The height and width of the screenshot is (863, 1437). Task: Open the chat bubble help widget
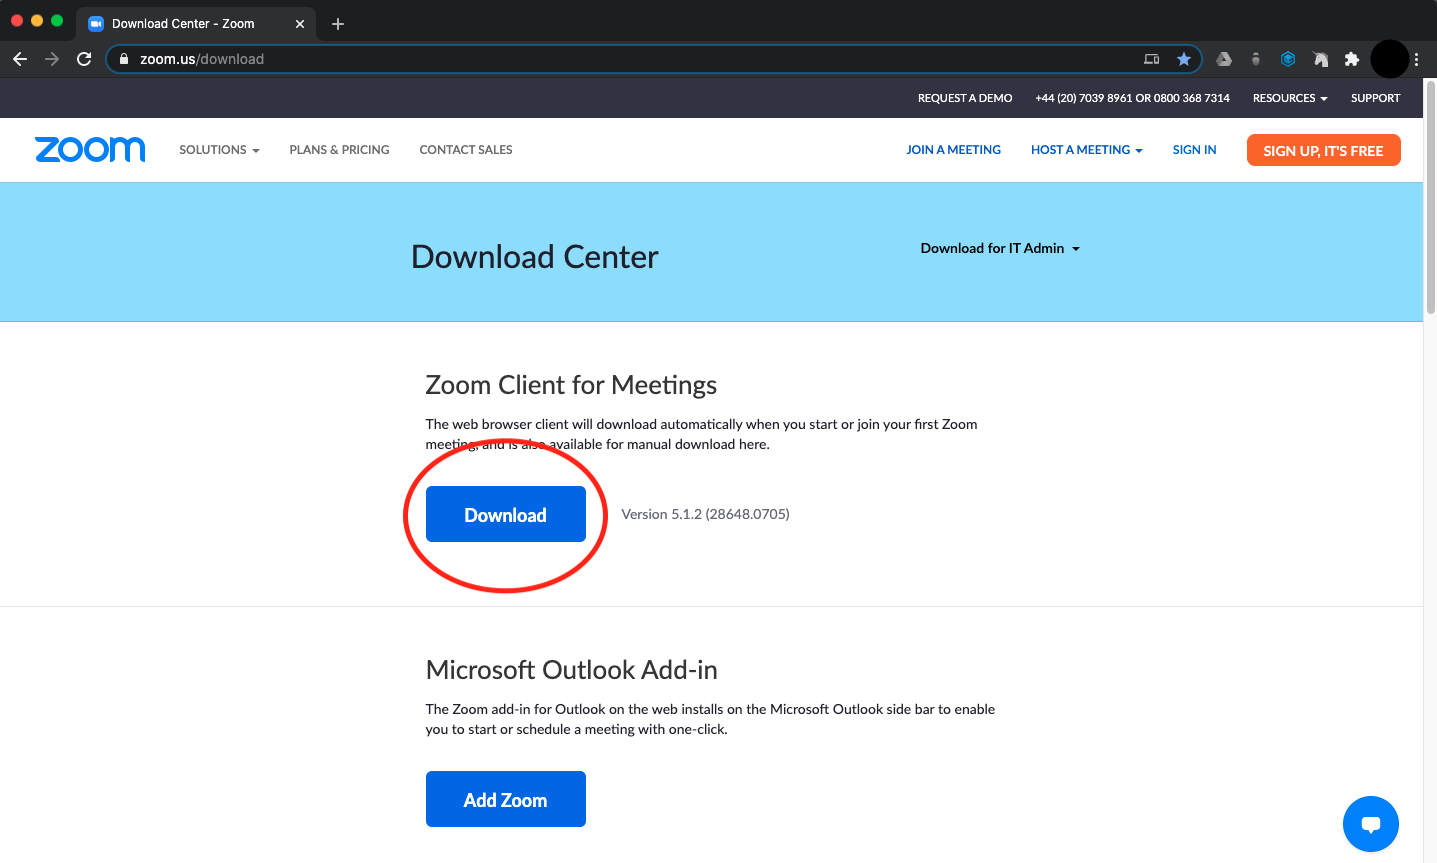[1371, 824]
